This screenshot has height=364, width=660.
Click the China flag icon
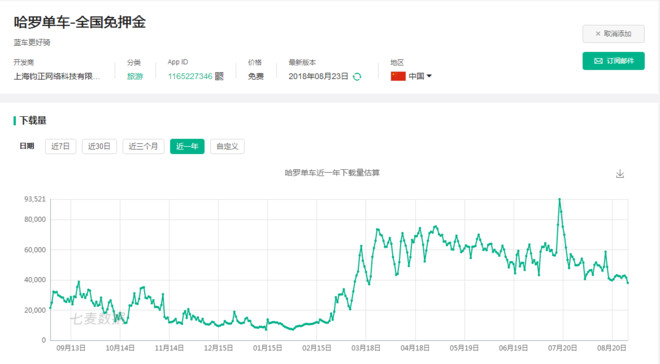point(398,76)
